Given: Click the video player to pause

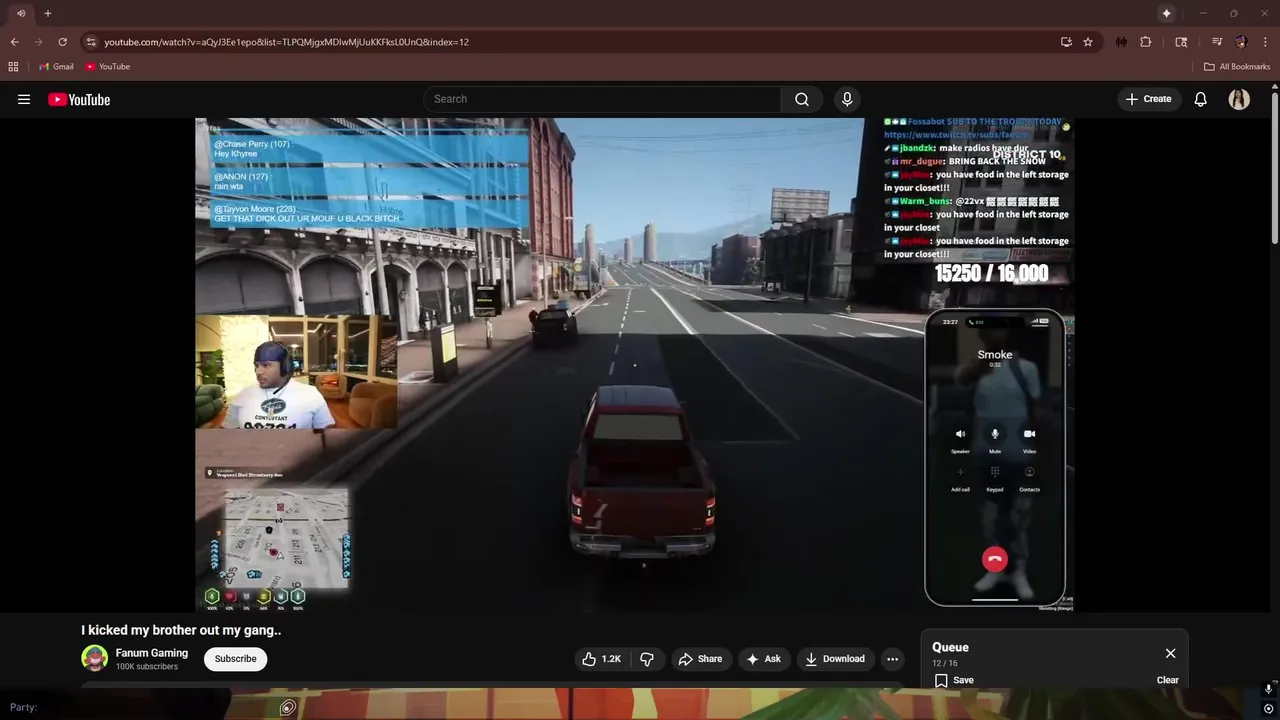Looking at the screenshot, I should pyautogui.click(x=634, y=364).
